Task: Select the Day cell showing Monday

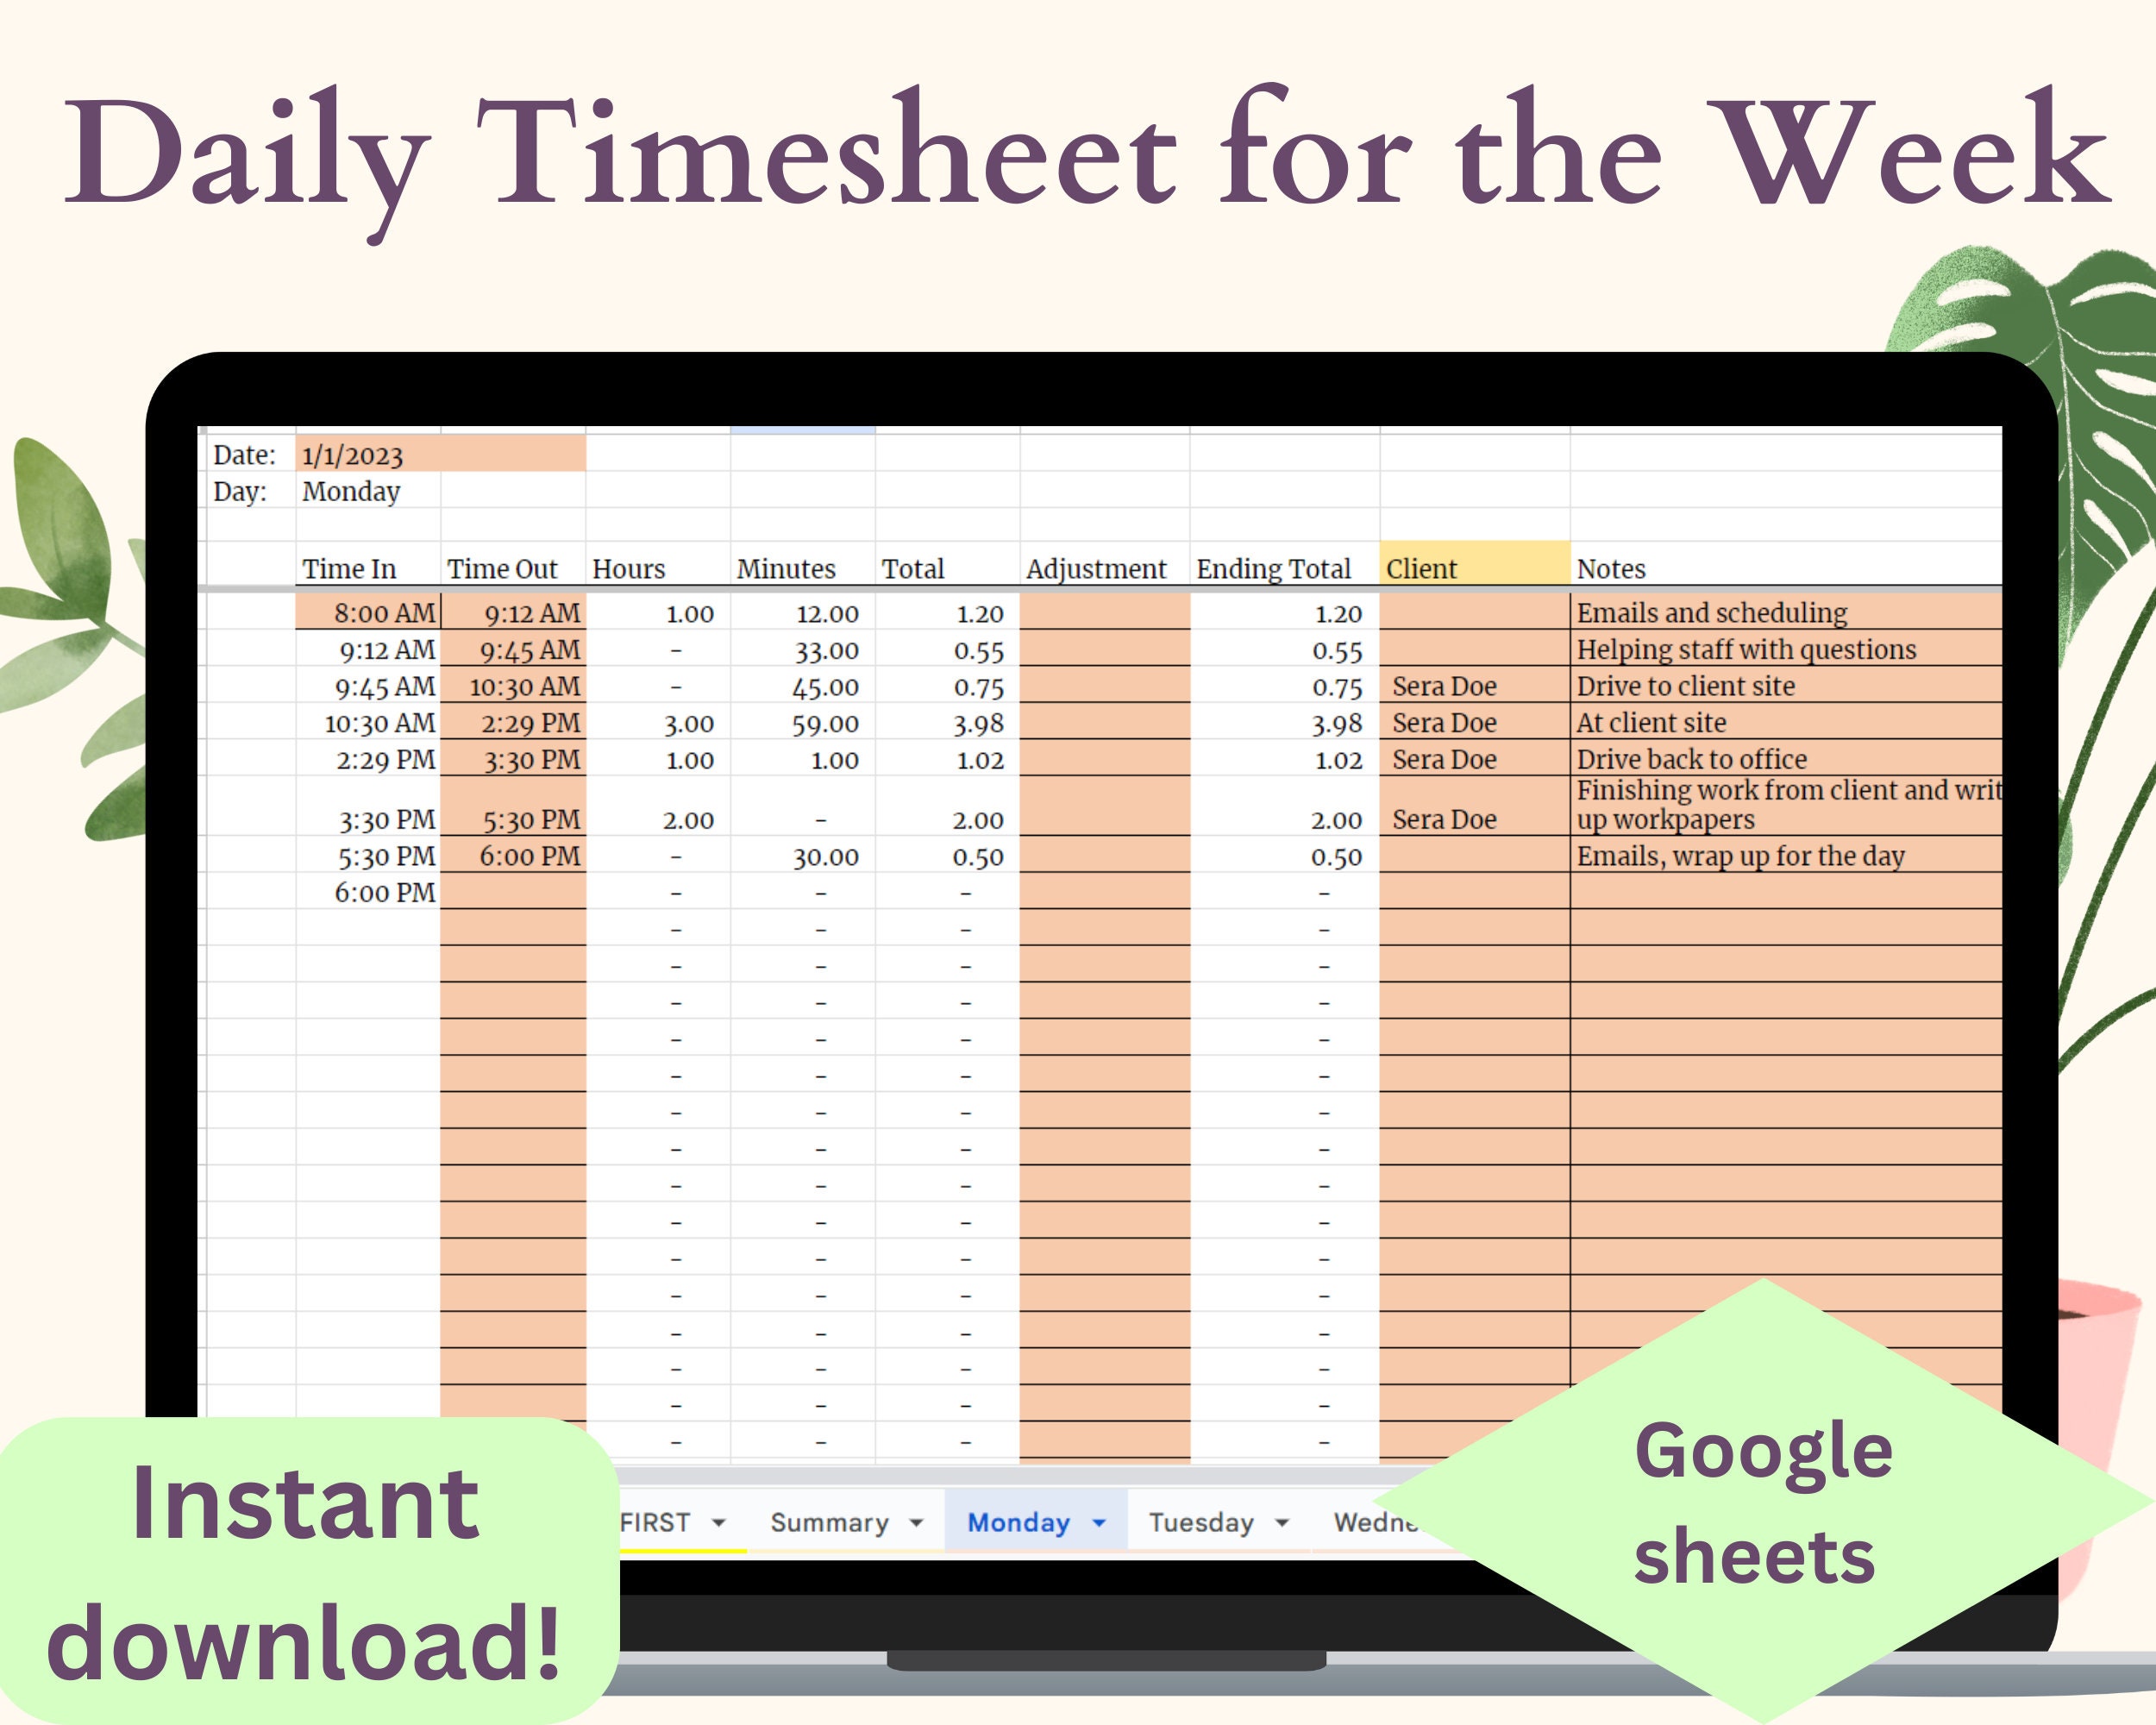Action: pos(352,492)
